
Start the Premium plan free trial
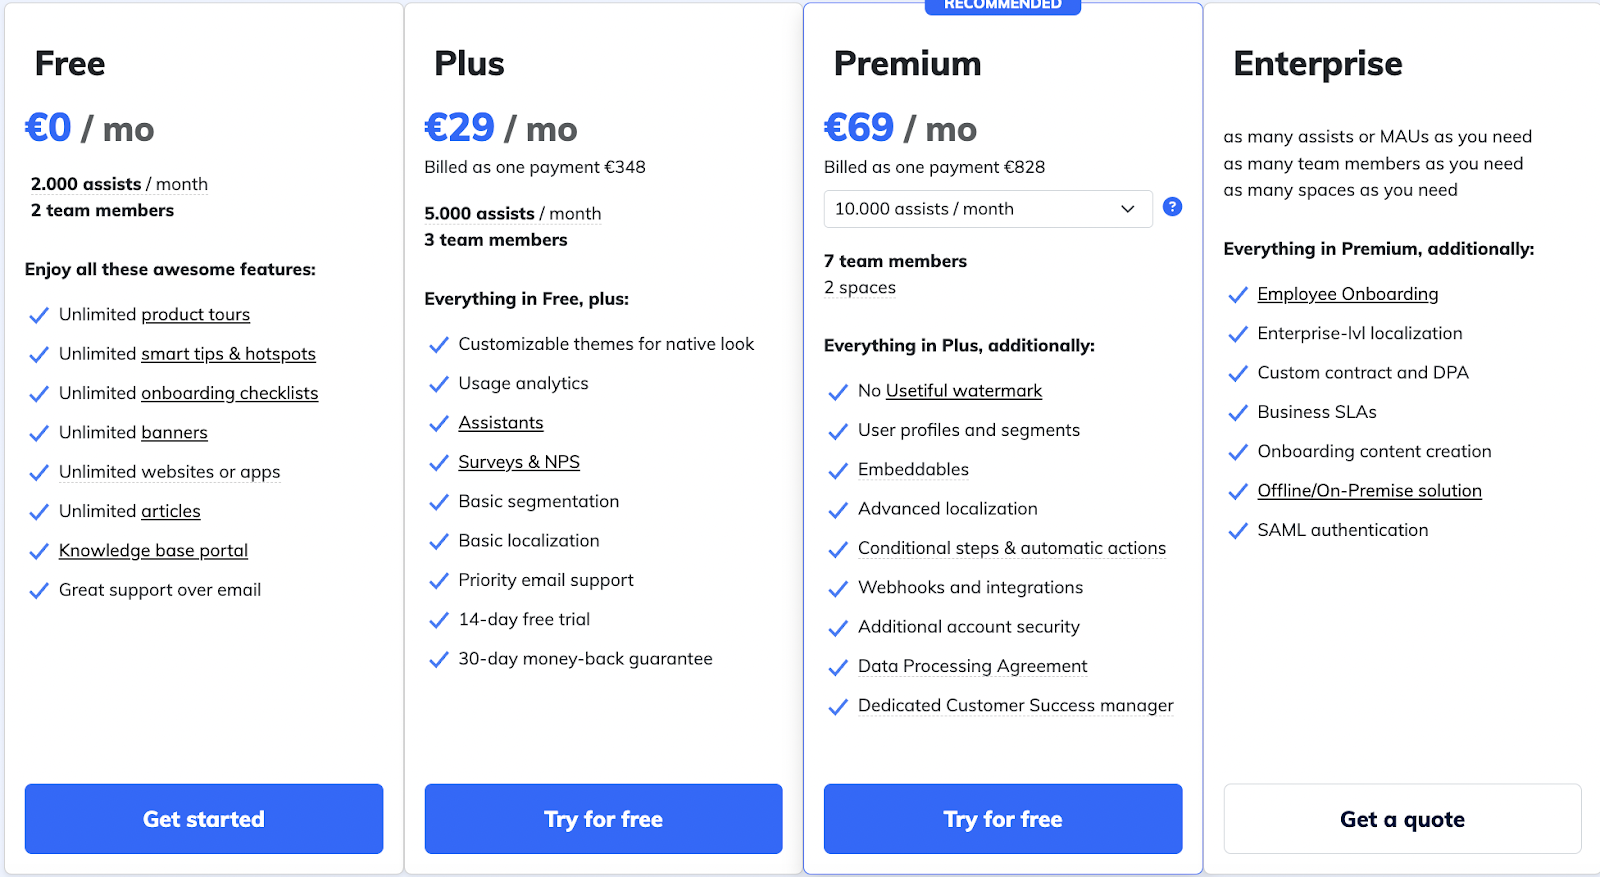[1003, 819]
